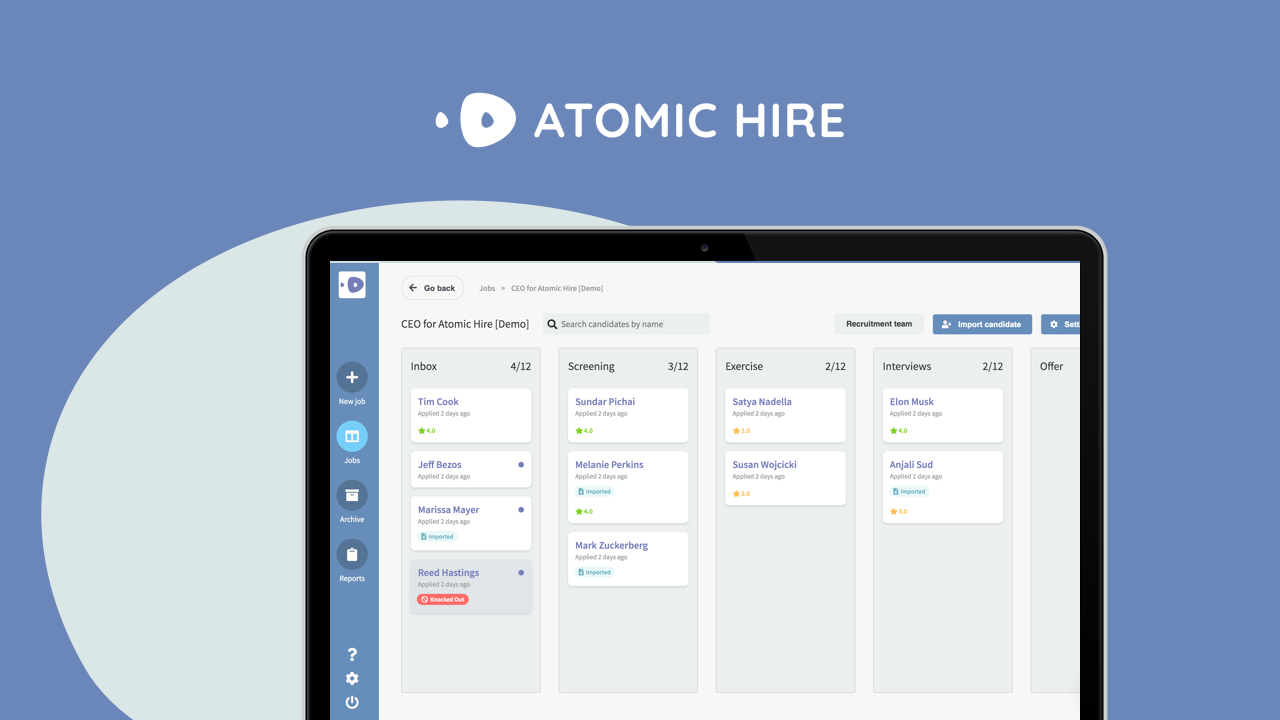
Task: Click the Inbox column header
Action: point(424,367)
